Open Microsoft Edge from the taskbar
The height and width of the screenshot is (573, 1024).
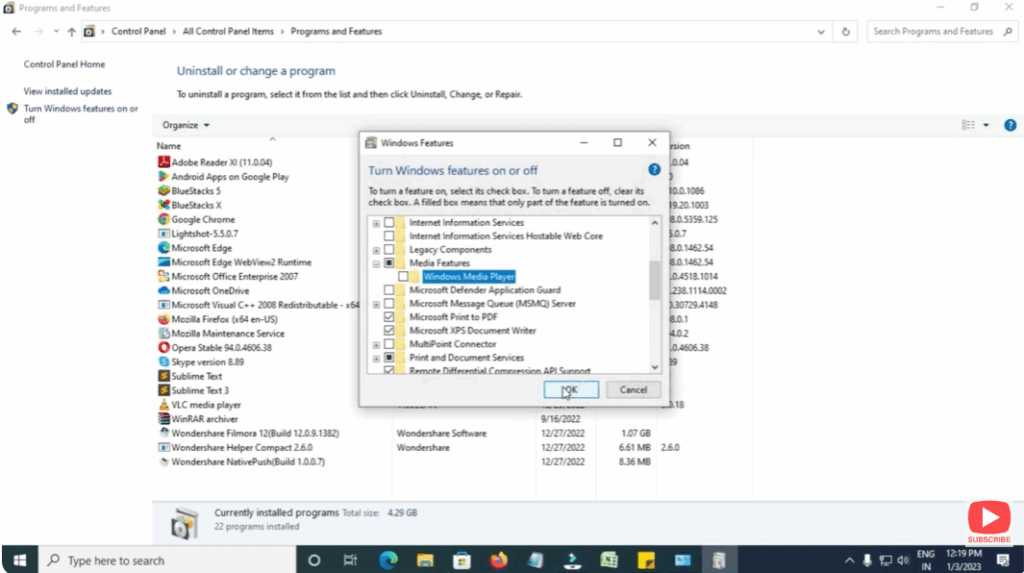(389, 560)
